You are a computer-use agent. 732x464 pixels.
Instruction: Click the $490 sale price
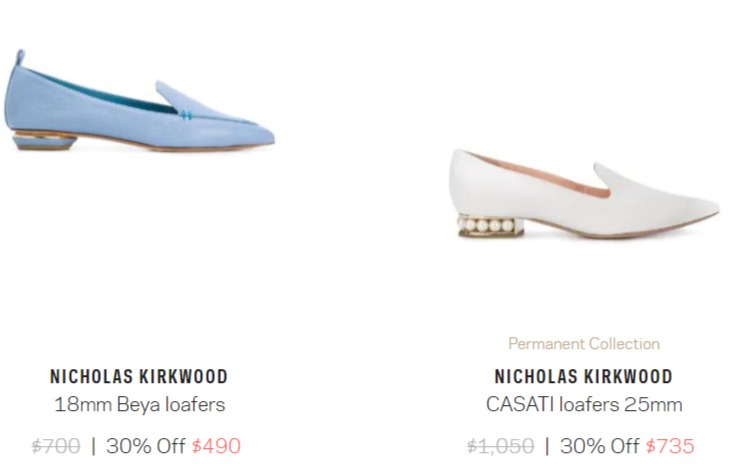pyautogui.click(x=216, y=446)
